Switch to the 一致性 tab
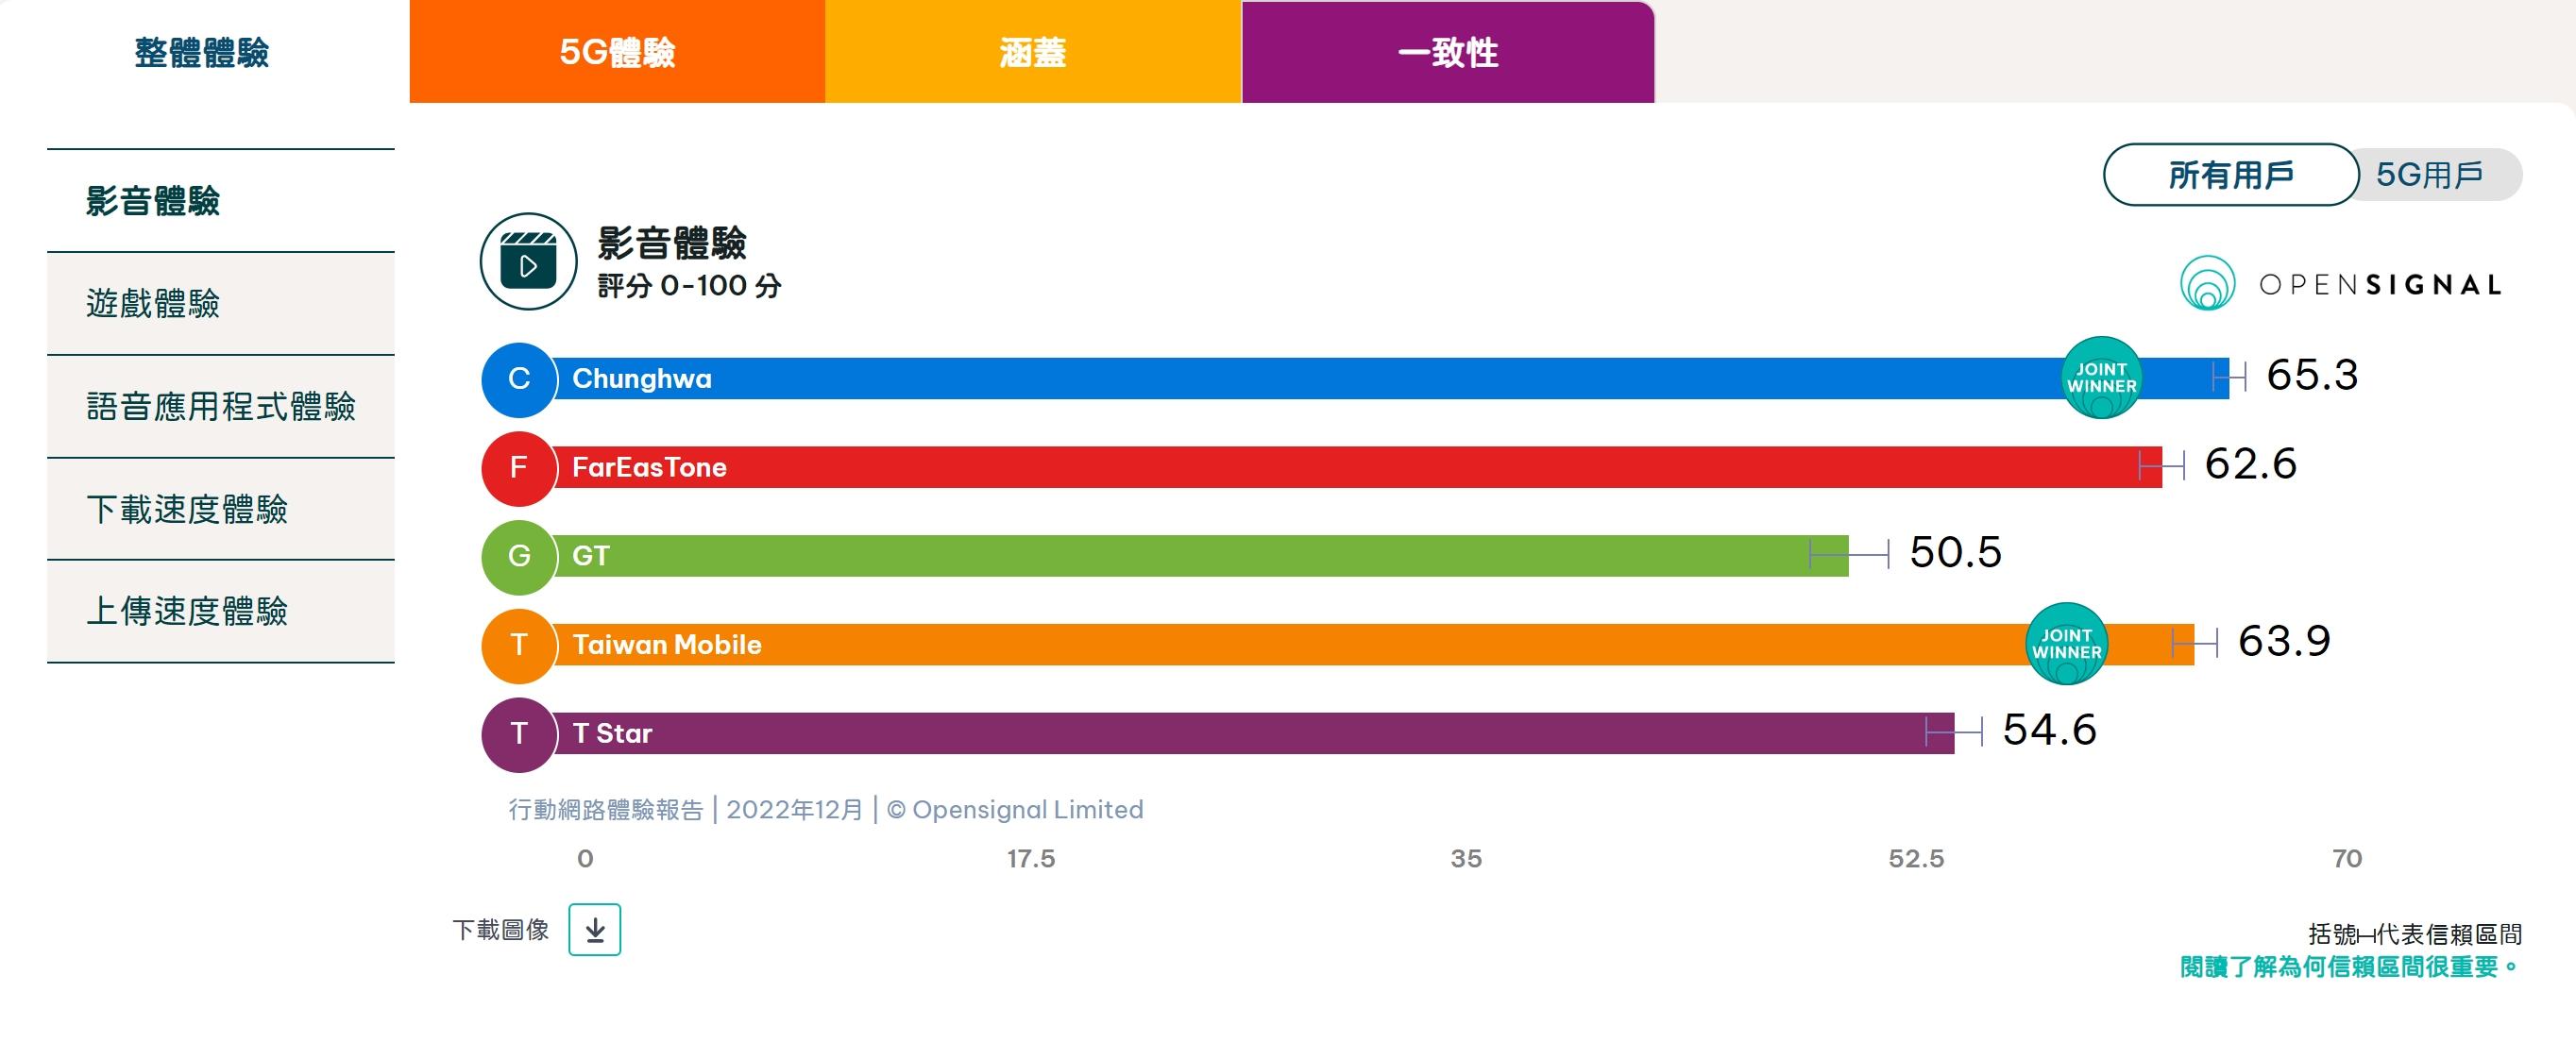Screen dimensions: 2576x1059 pyautogui.click(x=1448, y=52)
